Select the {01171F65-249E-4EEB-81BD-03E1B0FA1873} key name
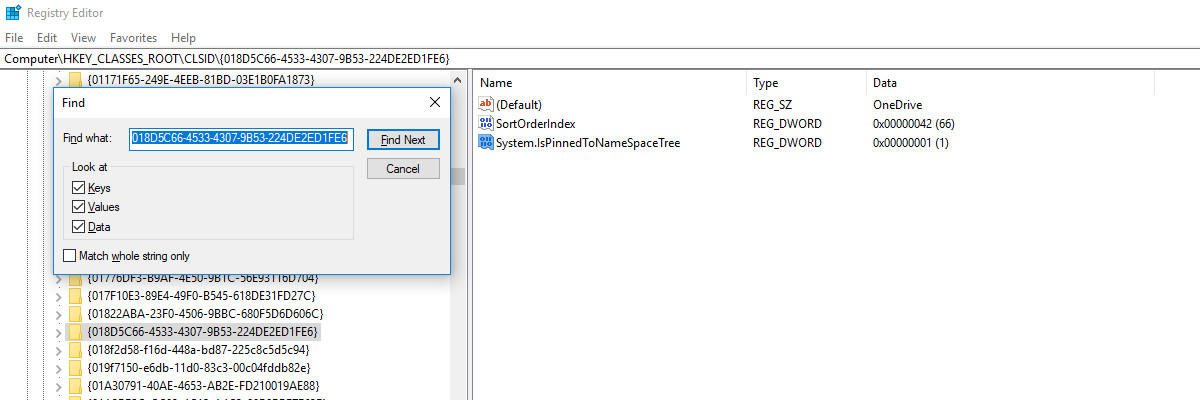The width and height of the screenshot is (1200, 400). click(x=201, y=80)
